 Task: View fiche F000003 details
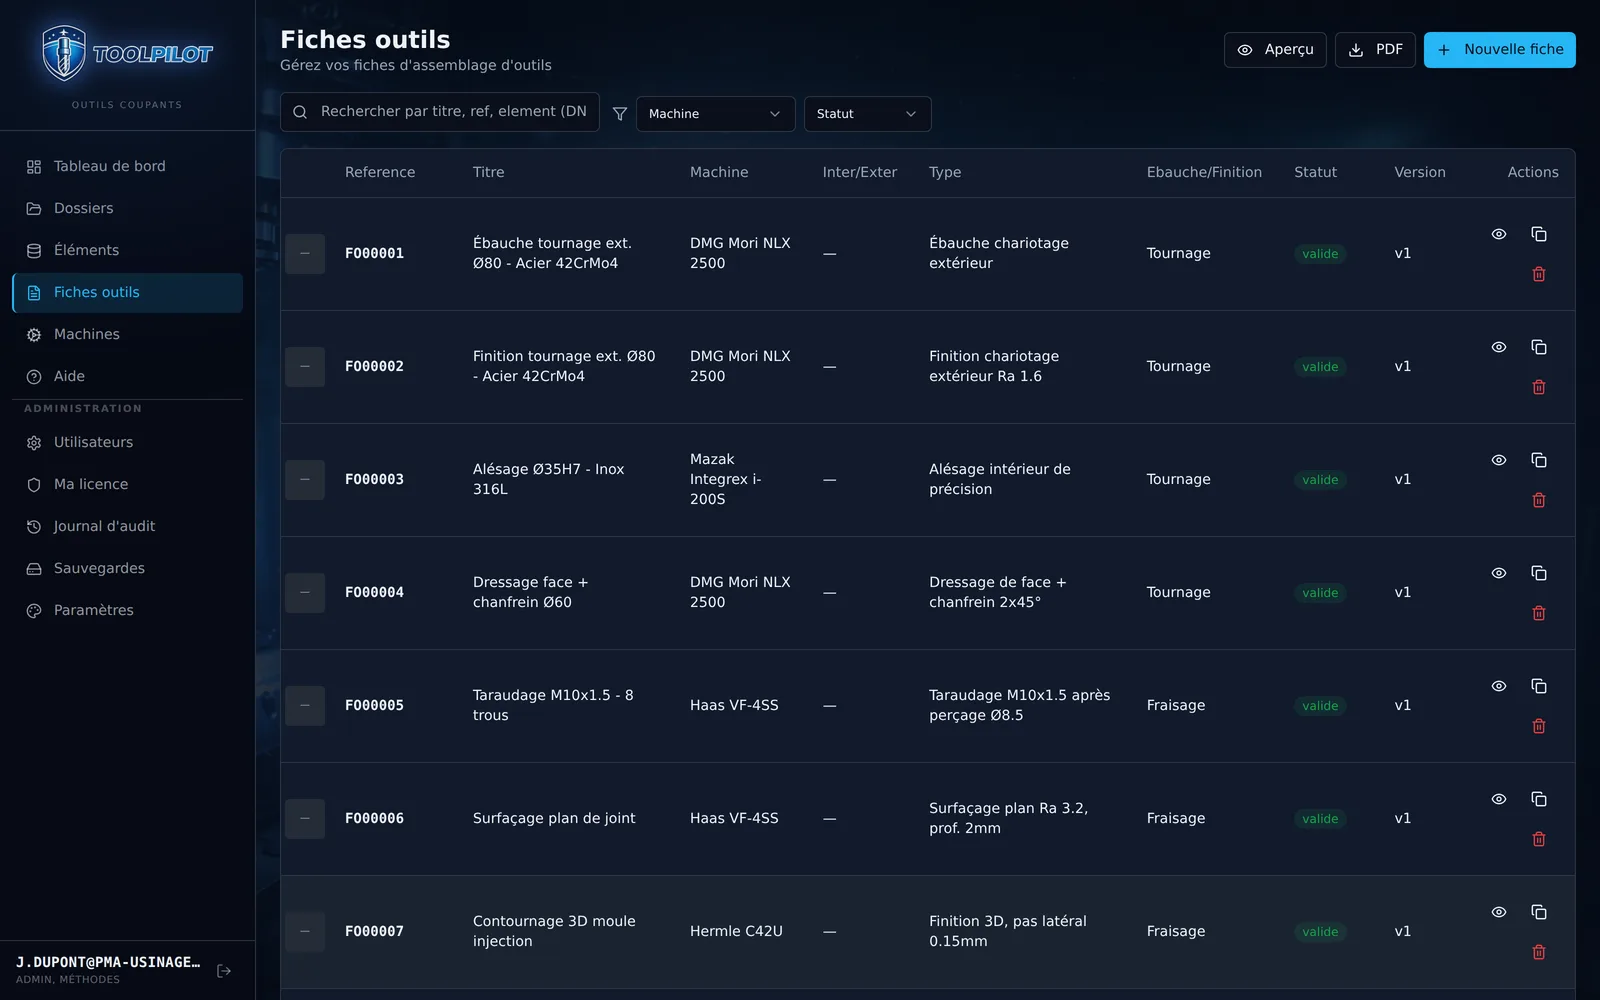pos(1499,460)
